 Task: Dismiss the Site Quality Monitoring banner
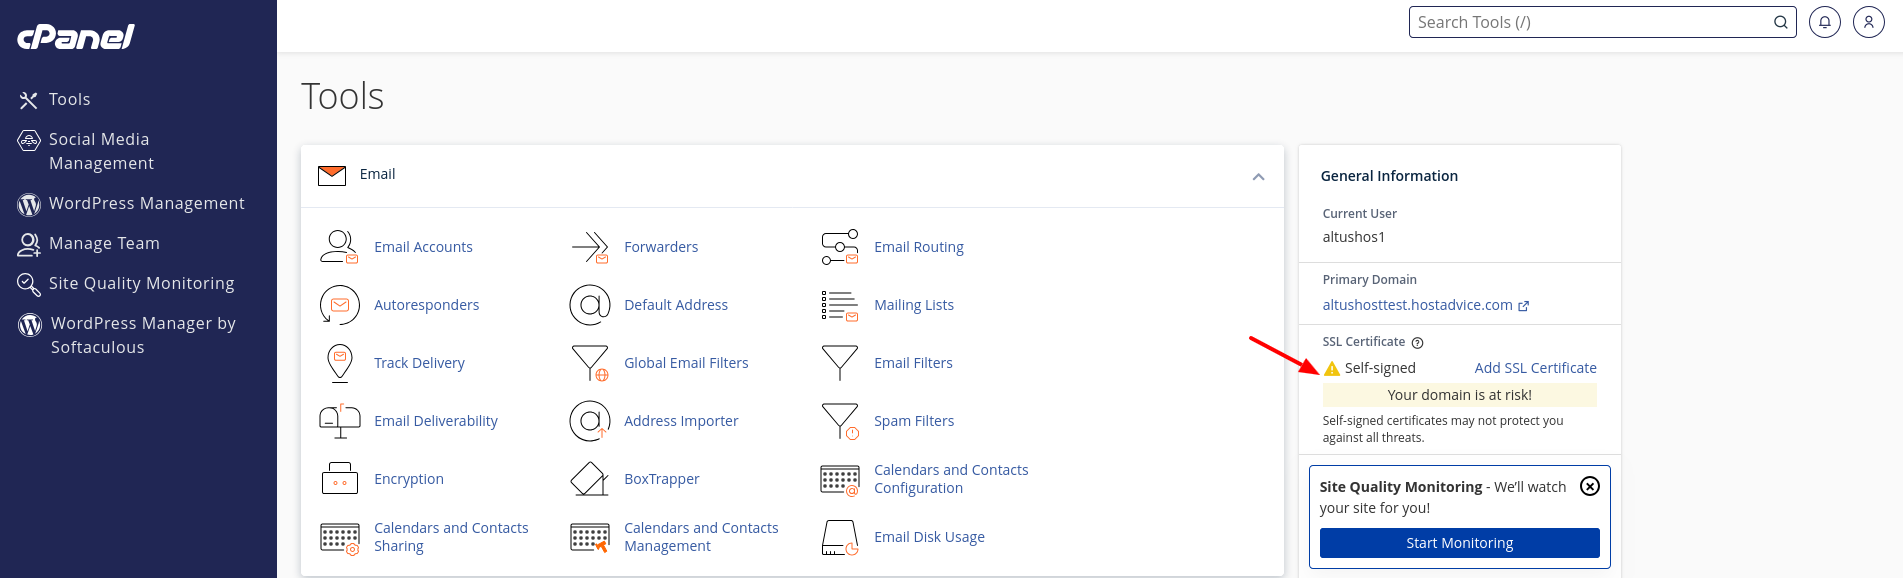1590,486
